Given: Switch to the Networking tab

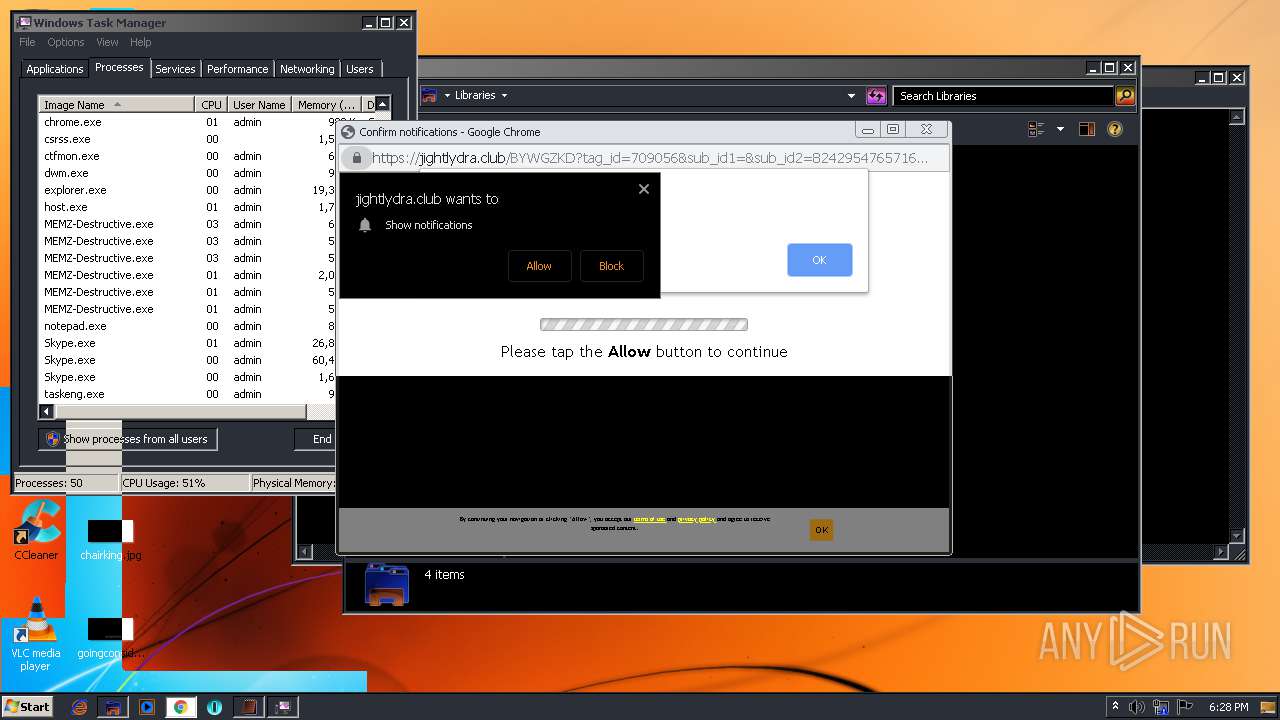Looking at the screenshot, I should [x=307, y=69].
